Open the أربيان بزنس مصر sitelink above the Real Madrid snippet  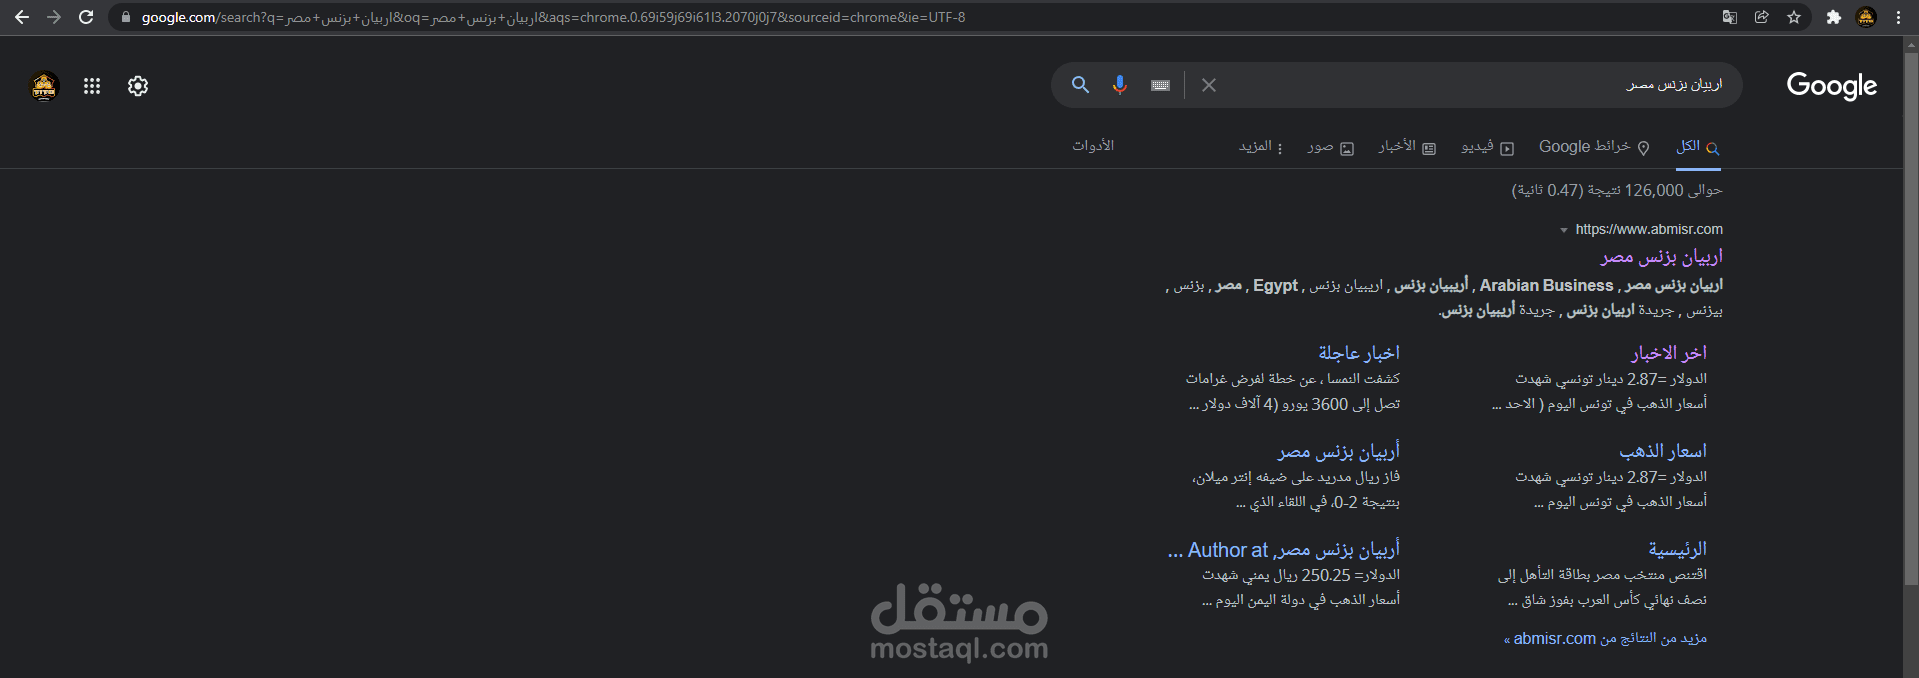[1339, 451]
